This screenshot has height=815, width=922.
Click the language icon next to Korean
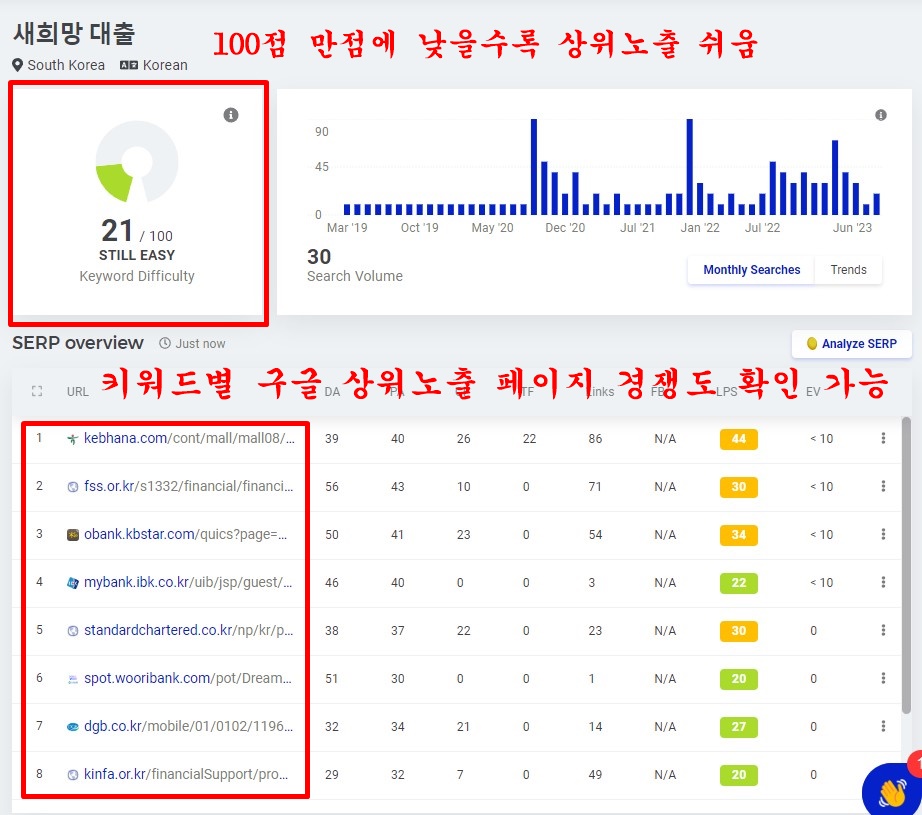(x=129, y=65)
